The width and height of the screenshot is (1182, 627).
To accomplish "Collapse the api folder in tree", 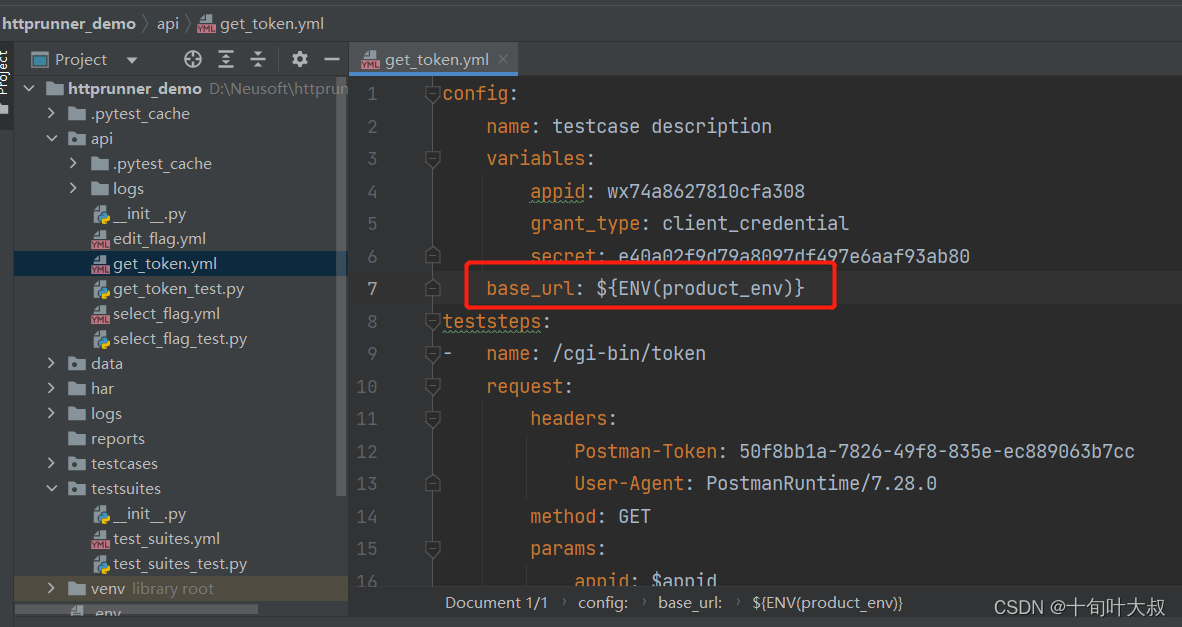I will (x=52, y=139).
